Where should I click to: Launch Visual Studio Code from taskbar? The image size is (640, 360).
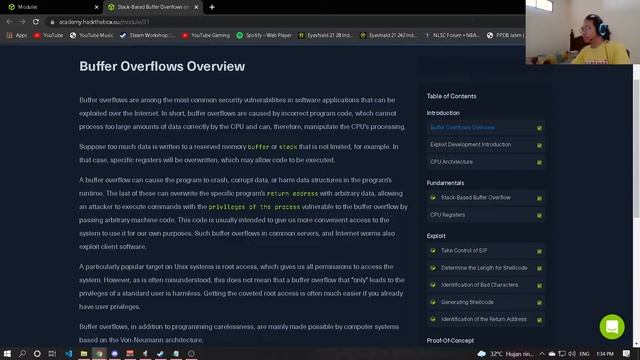69,353
